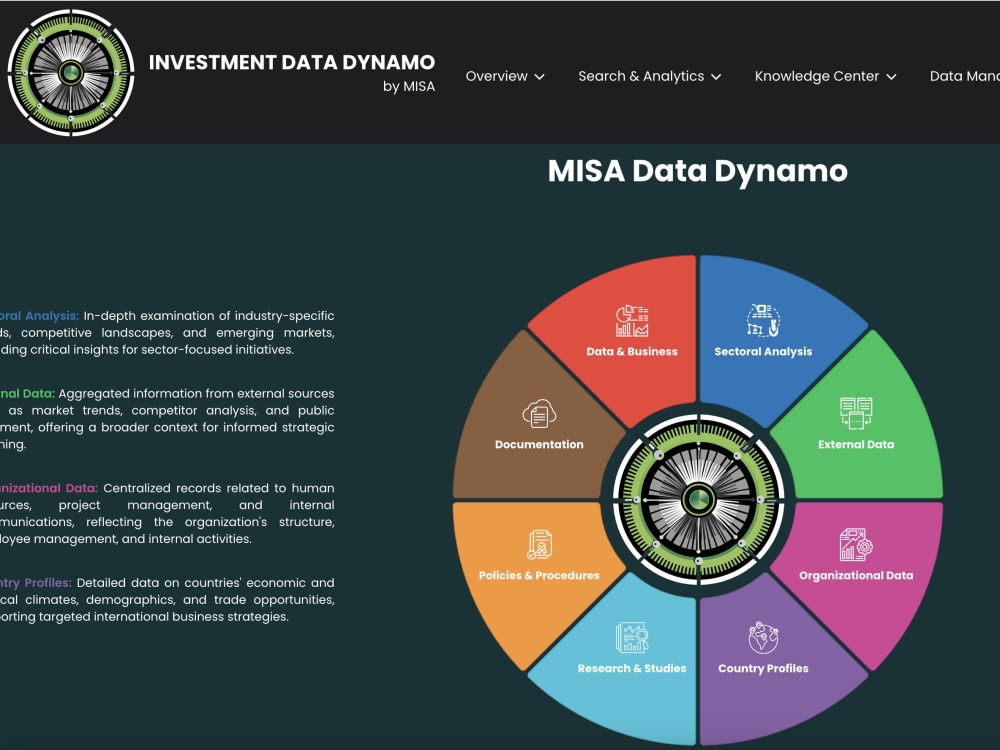This screenshot has height=750, width=1000.
Task: Click the Policies & Procedures certificate icon
Action: pyautogui.click(x=540, y=545)
